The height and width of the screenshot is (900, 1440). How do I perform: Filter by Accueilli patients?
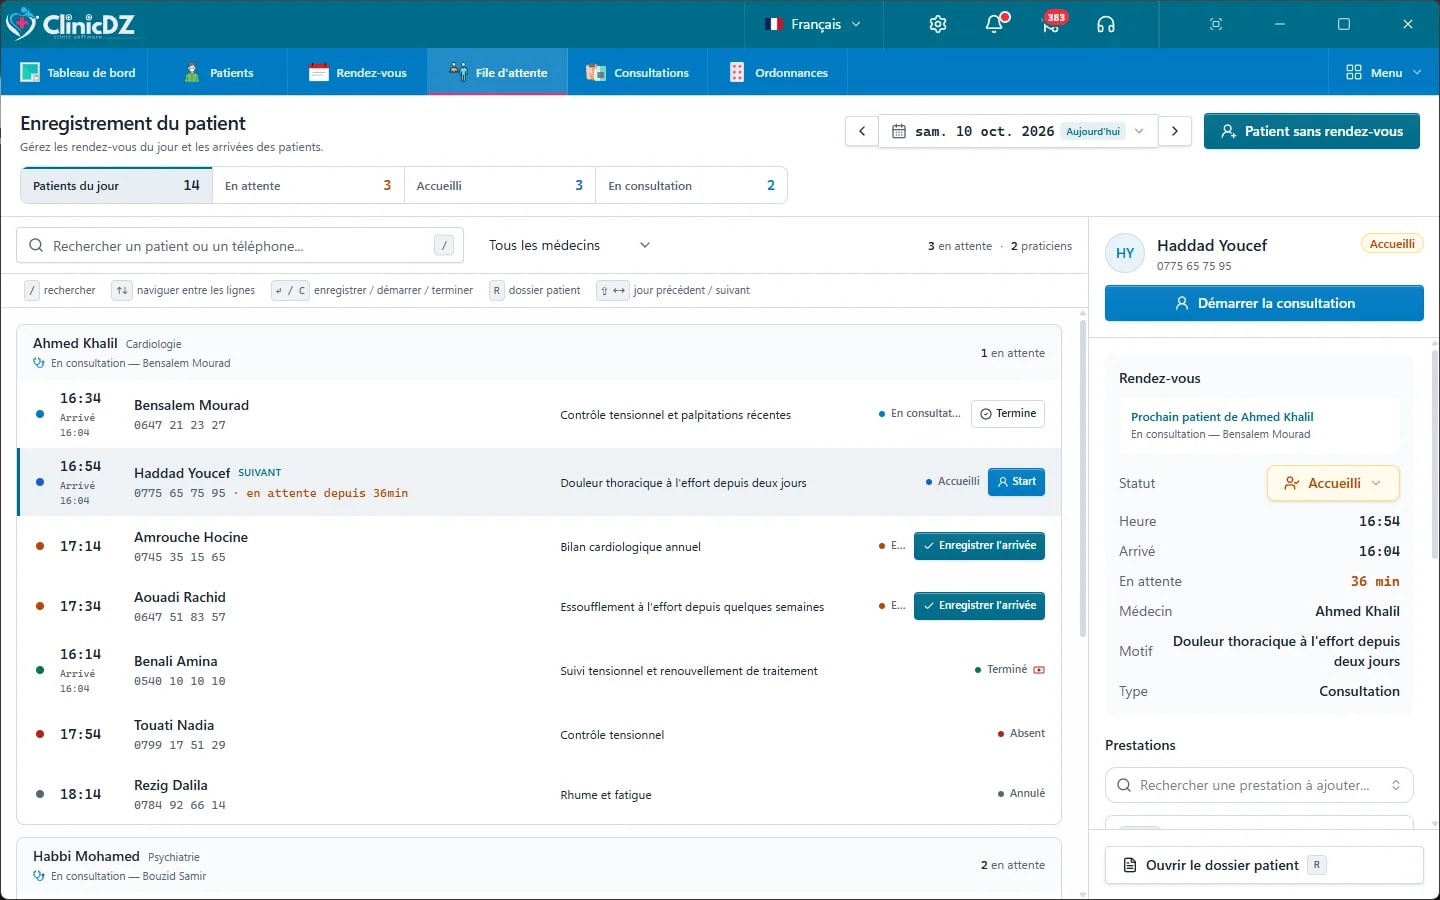tap(500, 185)
